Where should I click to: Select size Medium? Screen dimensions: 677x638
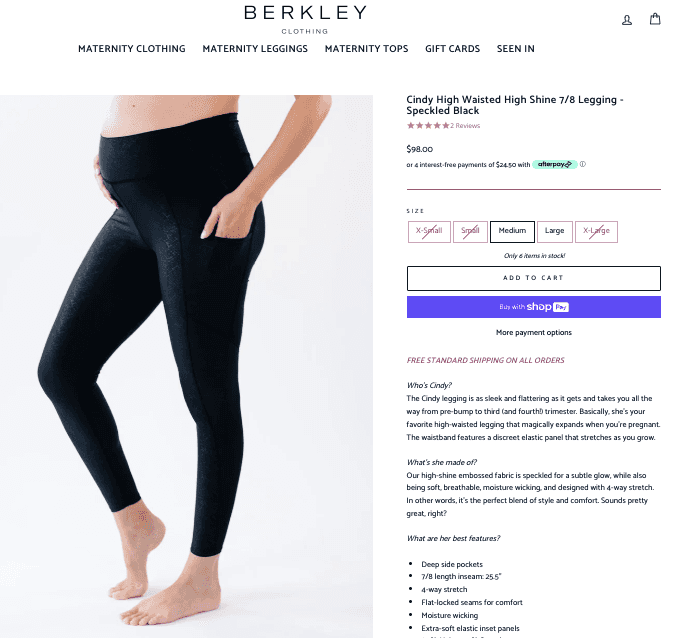point(512,232)
